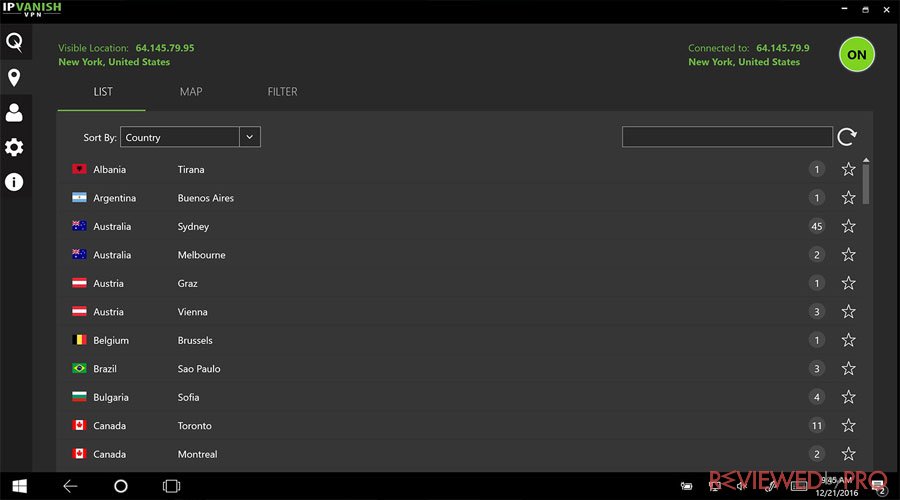Click the Connected to IP 64.145.79.9
The image size is (900, 500).
click(x=783, y=48)
